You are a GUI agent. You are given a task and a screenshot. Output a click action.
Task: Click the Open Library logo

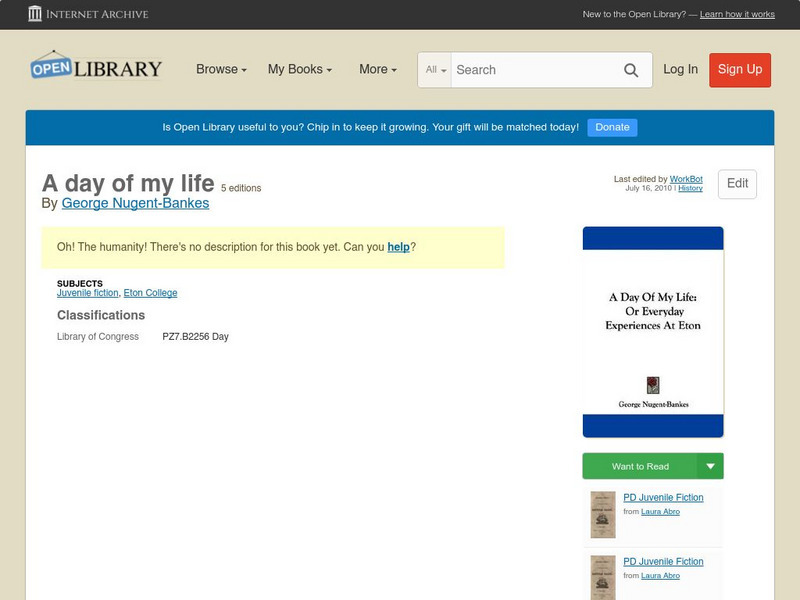click(95, 66)
